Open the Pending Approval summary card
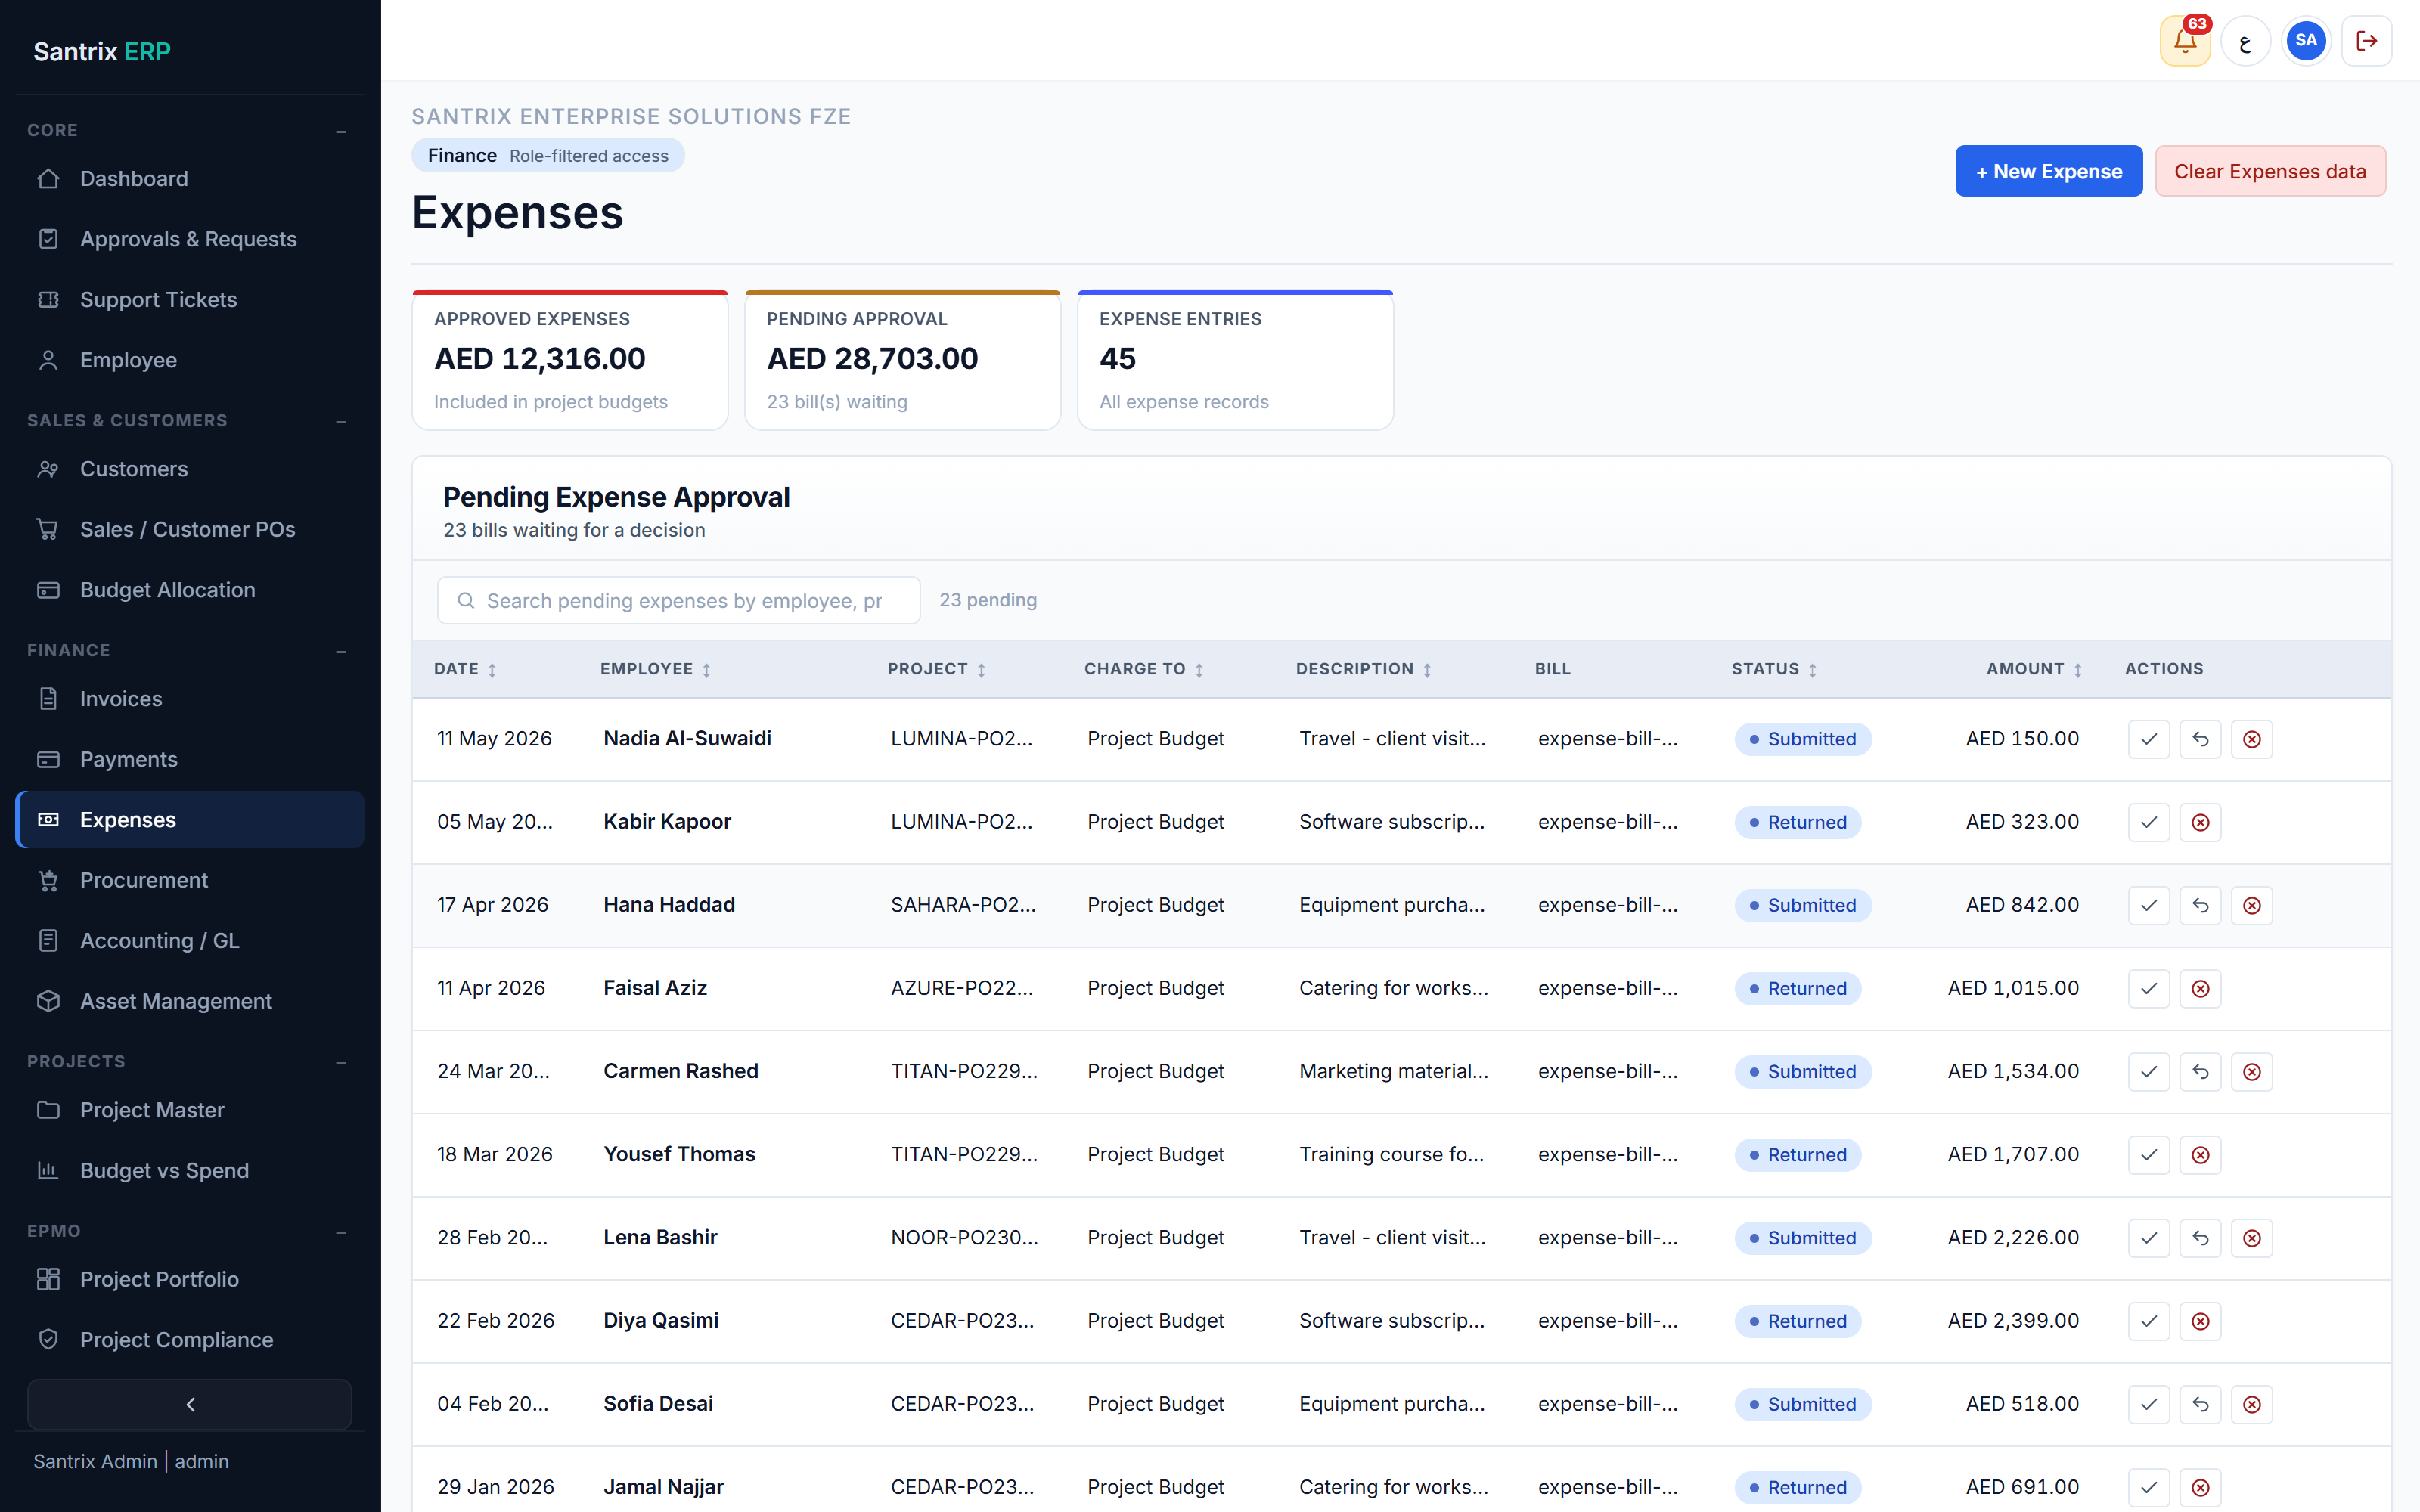The image size is (2420, 1512). [x=902, y=360]
